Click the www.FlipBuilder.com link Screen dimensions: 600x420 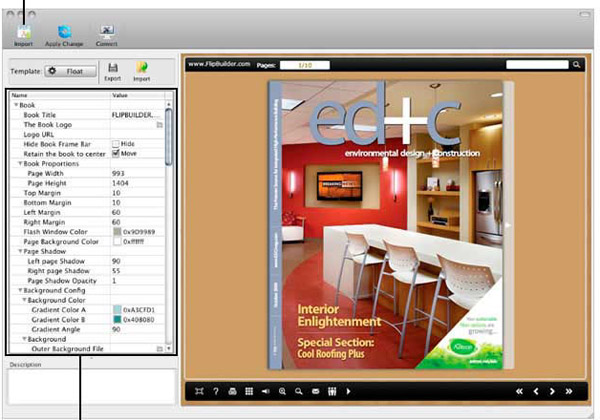click(219, 64)
